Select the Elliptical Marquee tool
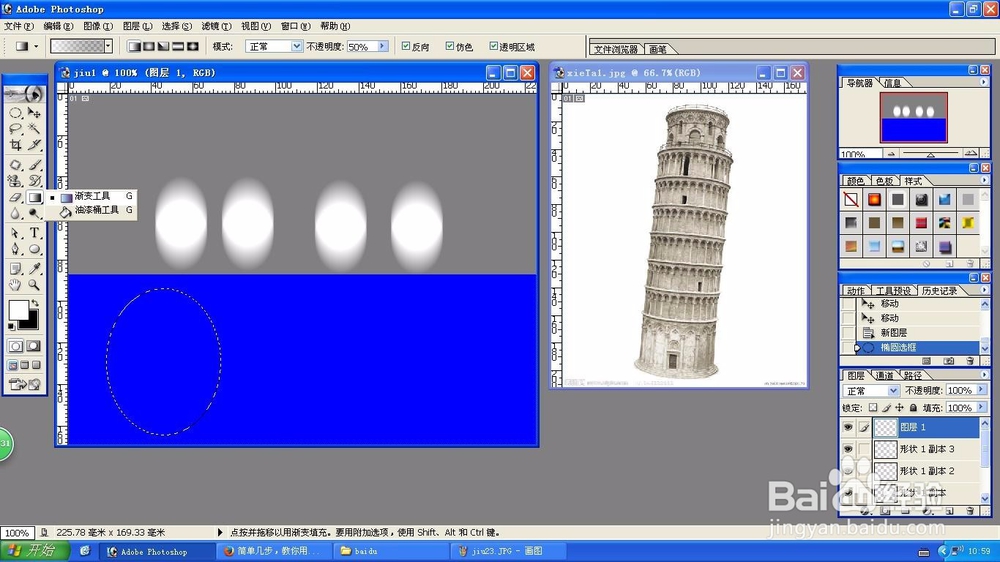 point(15,114)
